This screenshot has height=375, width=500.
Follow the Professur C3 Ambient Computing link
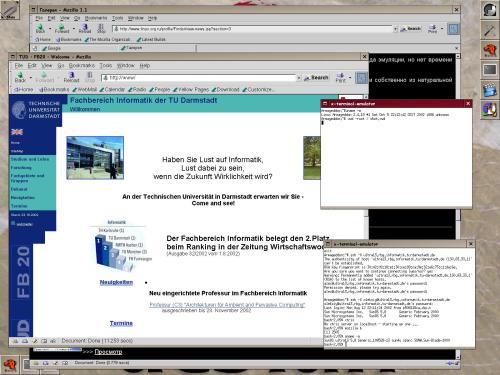coord(227,305)
